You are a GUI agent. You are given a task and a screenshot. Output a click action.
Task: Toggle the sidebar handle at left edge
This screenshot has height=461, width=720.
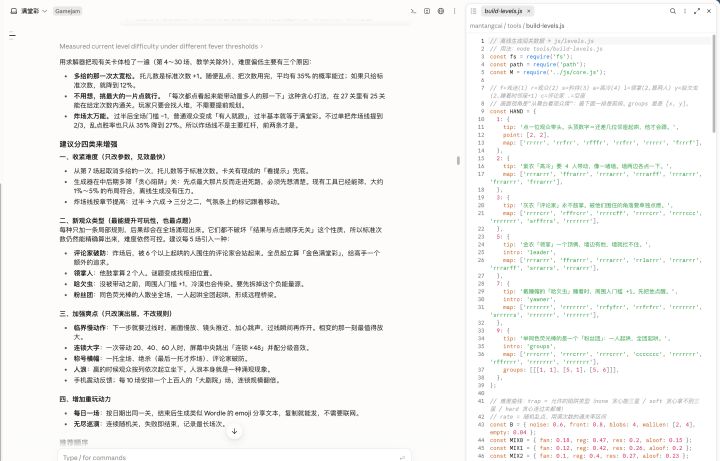12,35
